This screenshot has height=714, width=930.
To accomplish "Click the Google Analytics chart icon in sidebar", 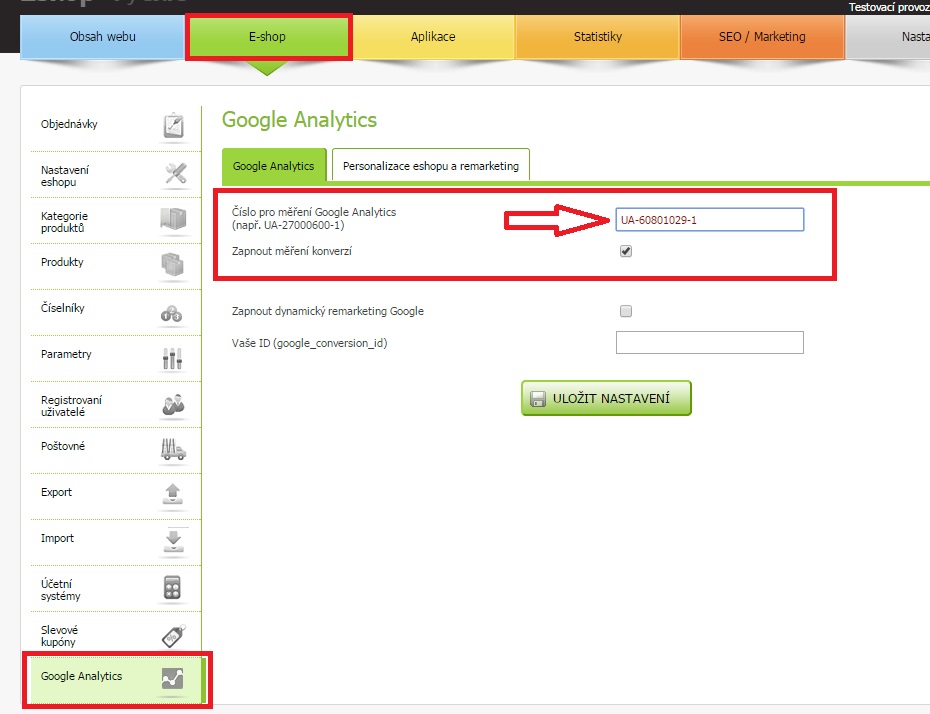I will [x=173, y=679].
